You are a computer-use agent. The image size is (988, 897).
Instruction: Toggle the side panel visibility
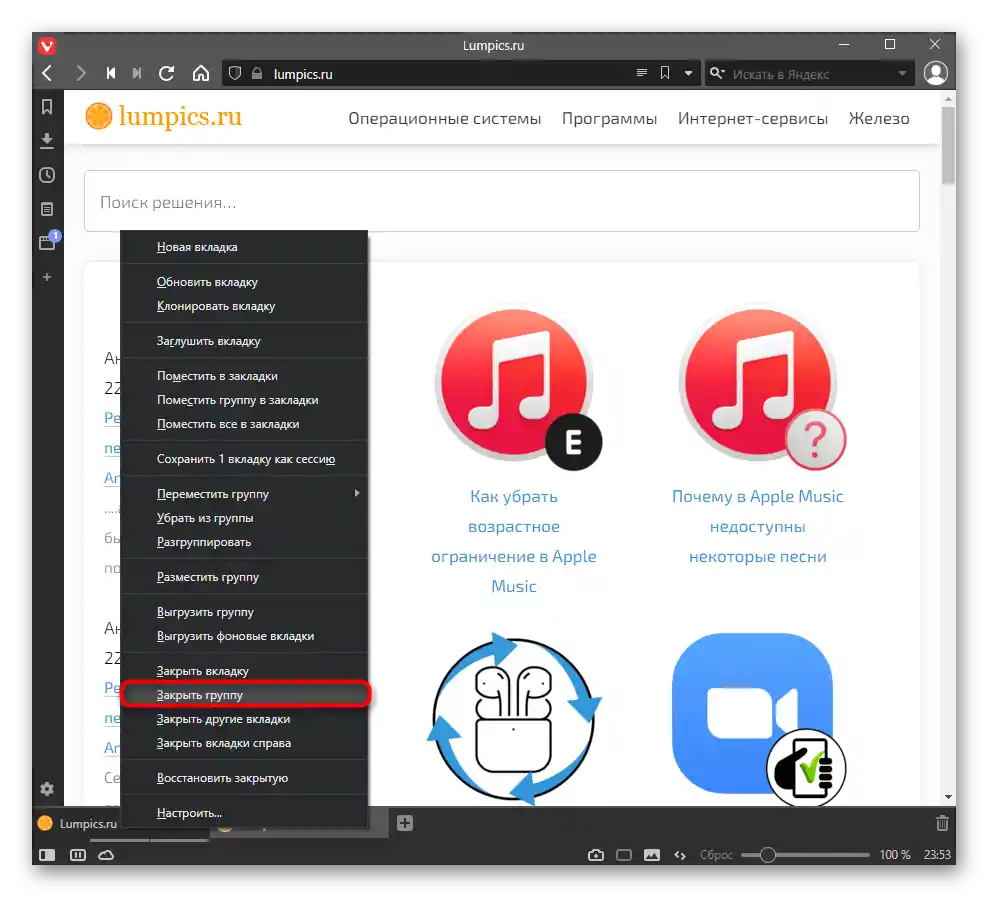(47, 855)
